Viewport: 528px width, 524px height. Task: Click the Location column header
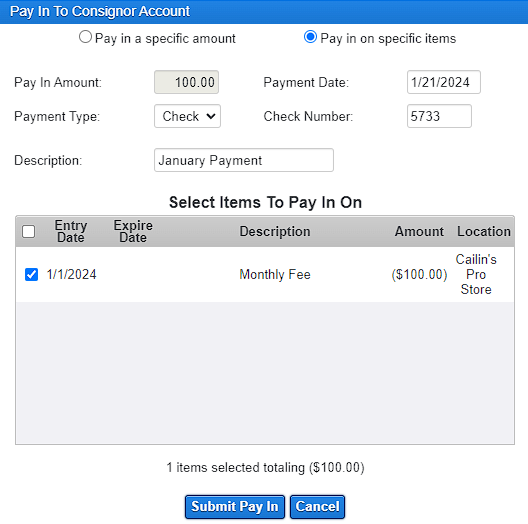484,231
